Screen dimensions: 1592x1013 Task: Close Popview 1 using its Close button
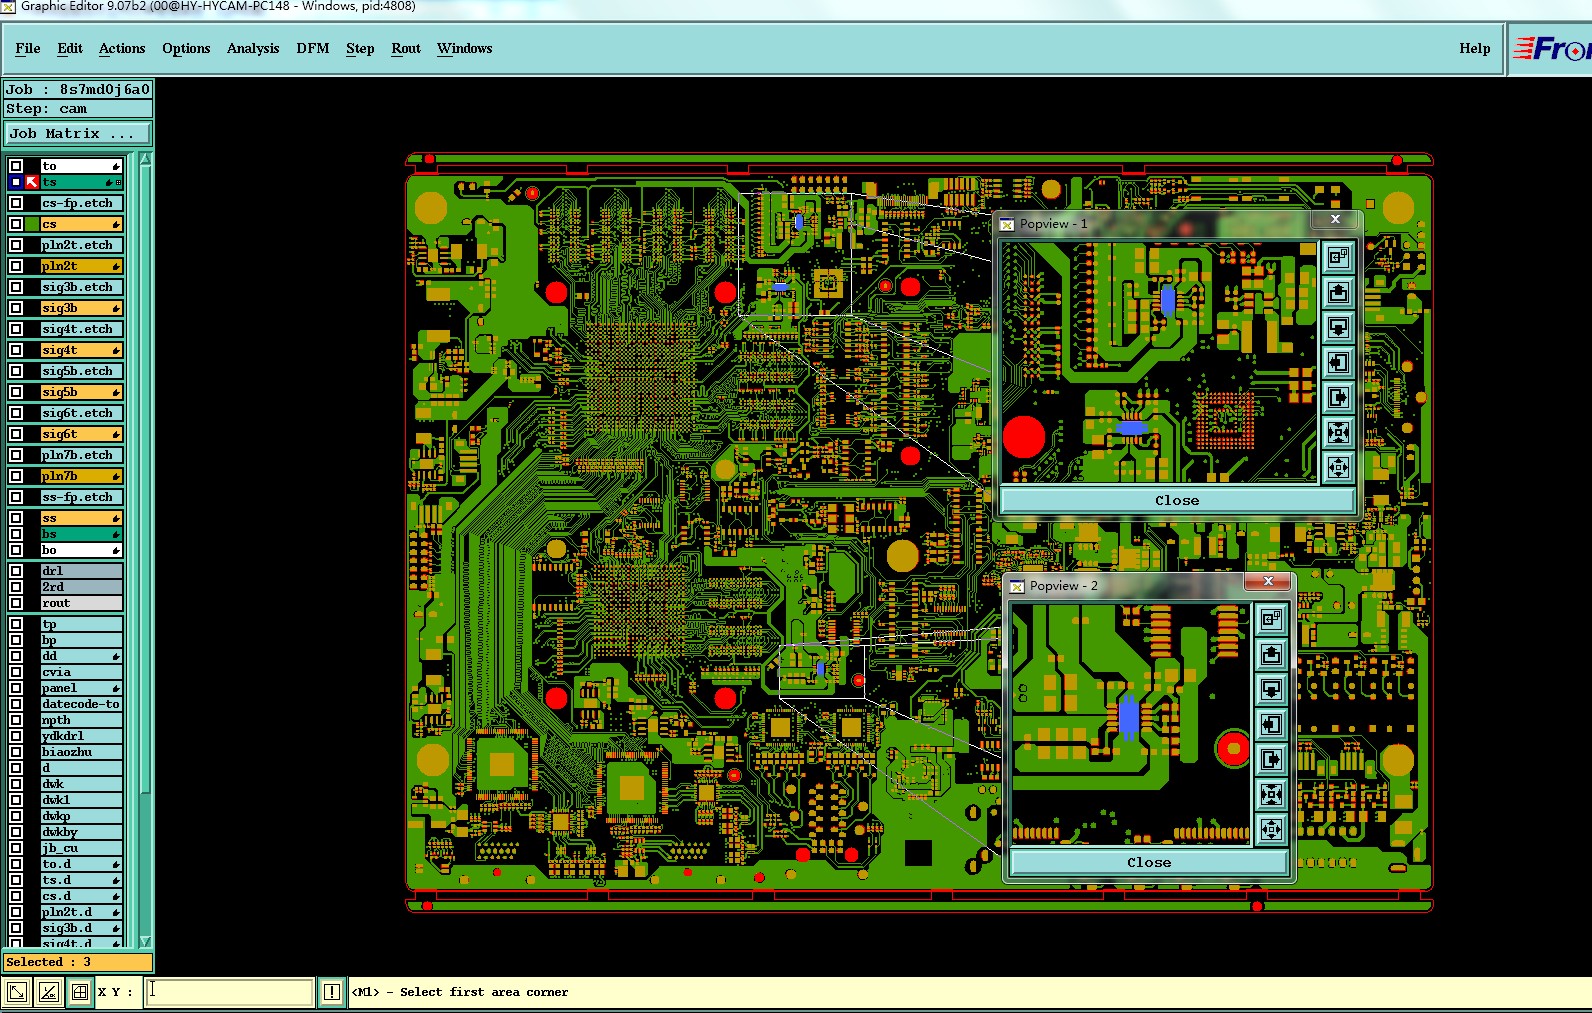click(x=1177, y=500)
